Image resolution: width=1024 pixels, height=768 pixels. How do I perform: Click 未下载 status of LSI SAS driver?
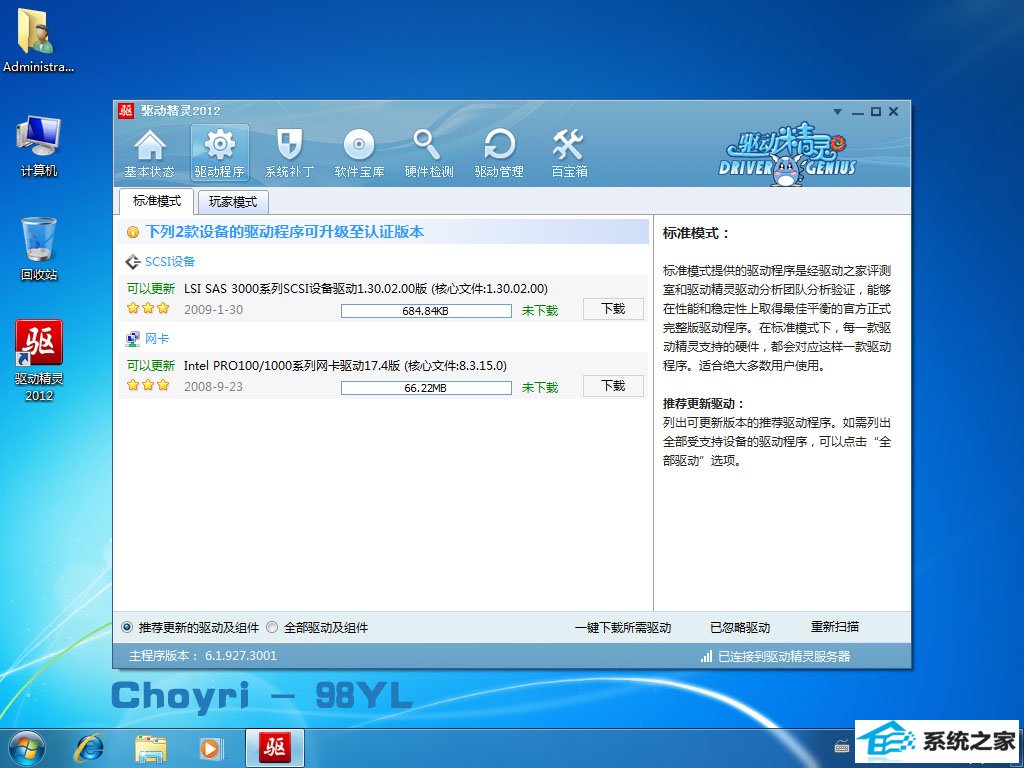click(539, 311)
